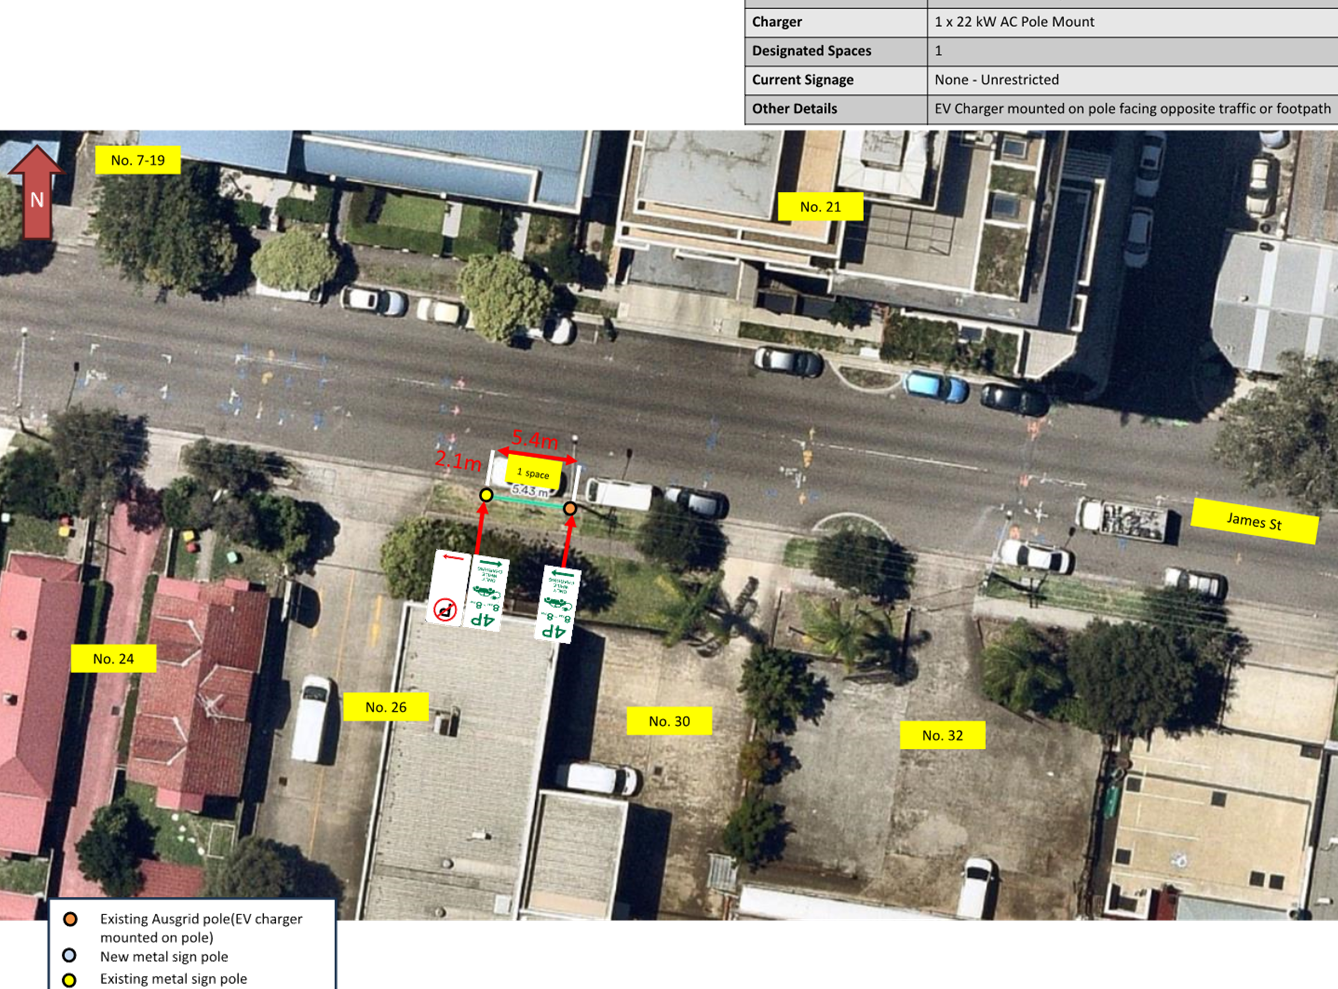Click the orange Ausgrid pole marker on map
Screen dimensions: 1338x989
(570, 509)
